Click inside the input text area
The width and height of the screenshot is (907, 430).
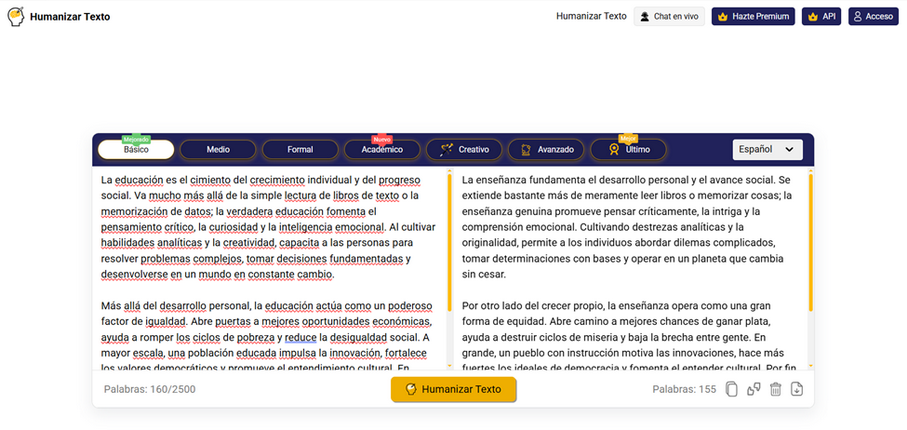click(x=270, y=269)
